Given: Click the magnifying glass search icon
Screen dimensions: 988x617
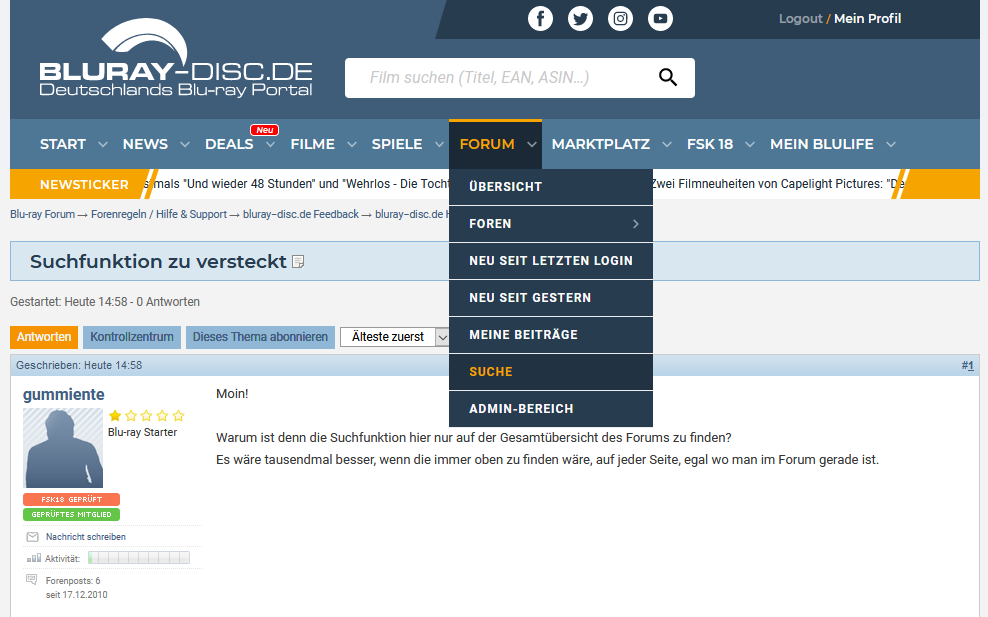Looking at the screenshot, I should 668,78.
